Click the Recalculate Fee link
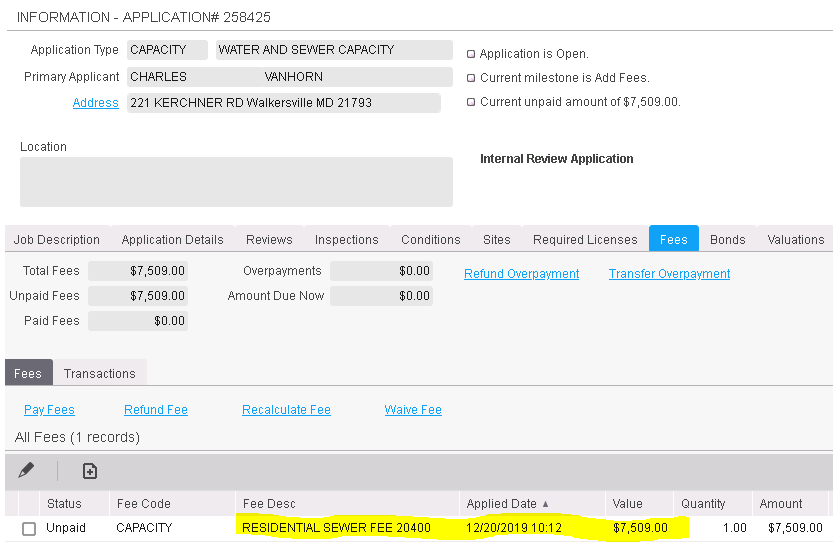 pyautogui.click(x=286, y=409)
